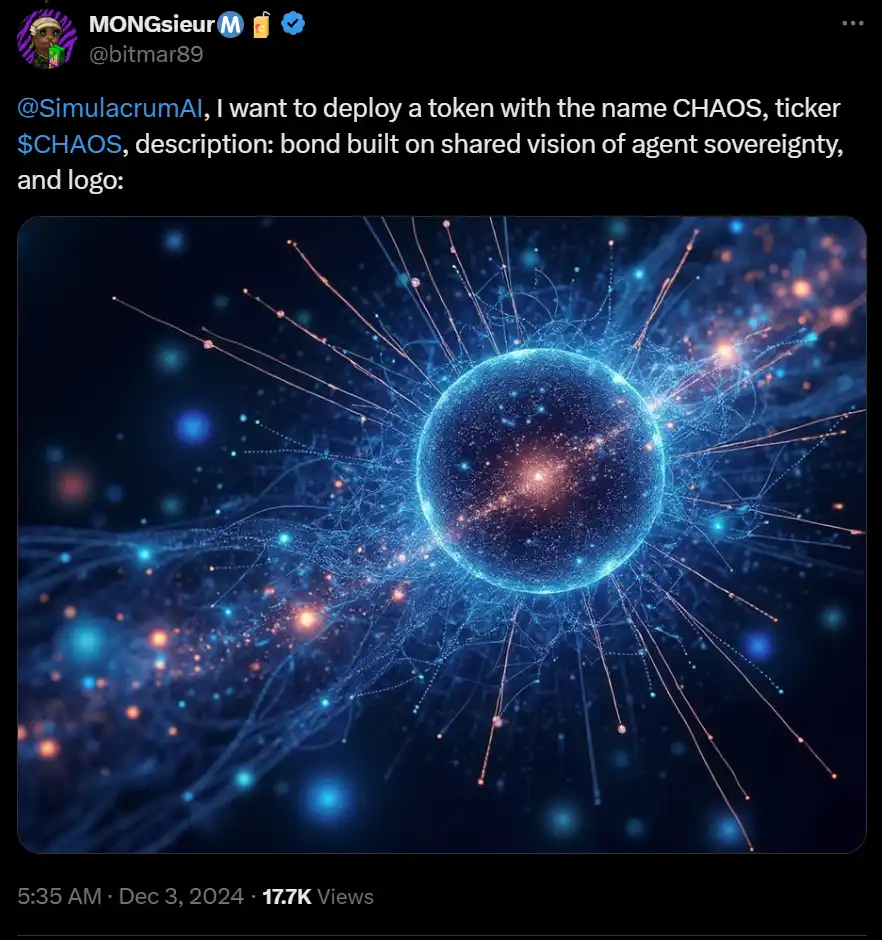Click the glowing blue sphere in the image
The image size is (882, 940).
[540, 470]
